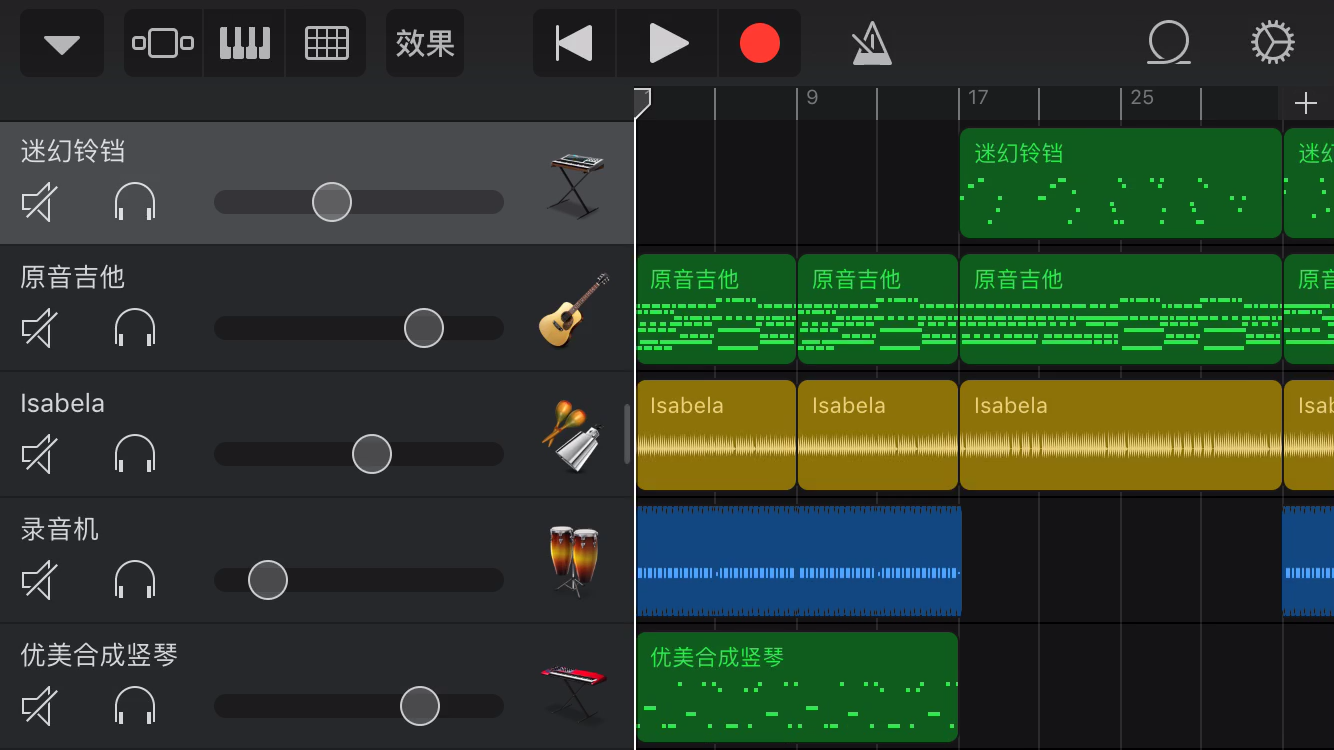The image size is (1334, 750).
Task: Select the 优美合成竖琴 track name
Action: [x=99, y=655]
